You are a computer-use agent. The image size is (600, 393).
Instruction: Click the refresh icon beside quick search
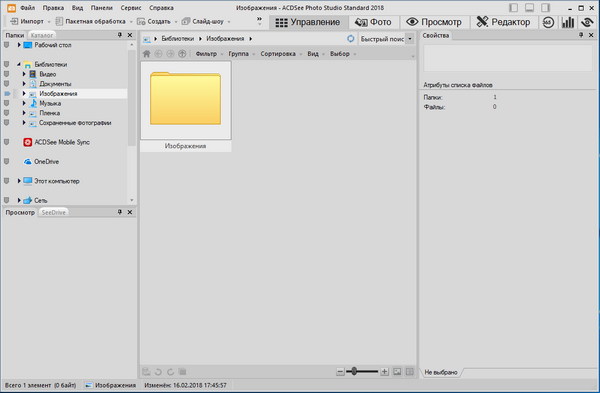(351, 39)
